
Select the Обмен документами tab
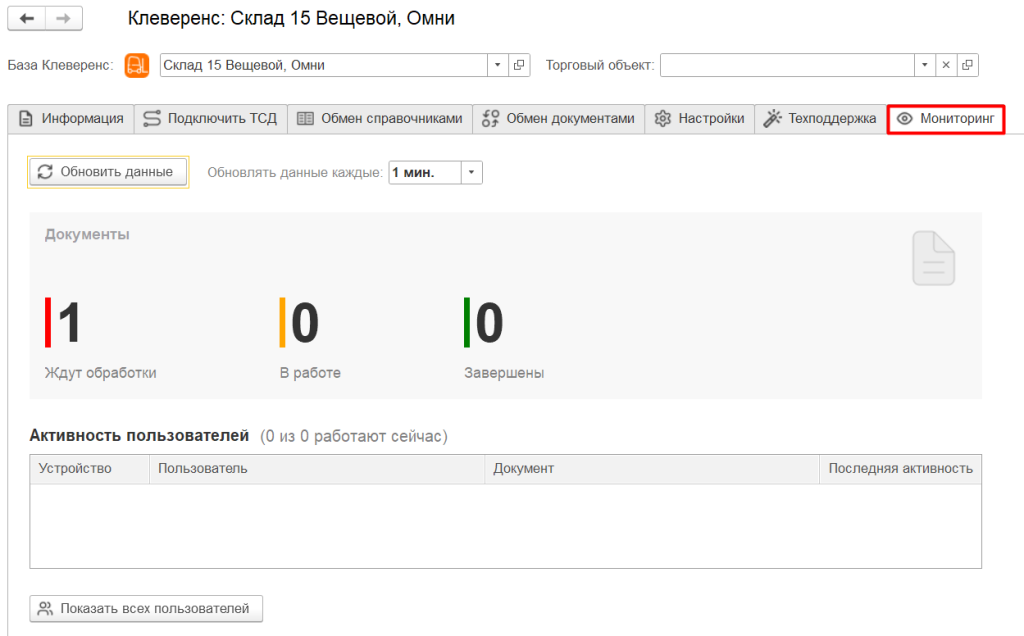(558, 118)
